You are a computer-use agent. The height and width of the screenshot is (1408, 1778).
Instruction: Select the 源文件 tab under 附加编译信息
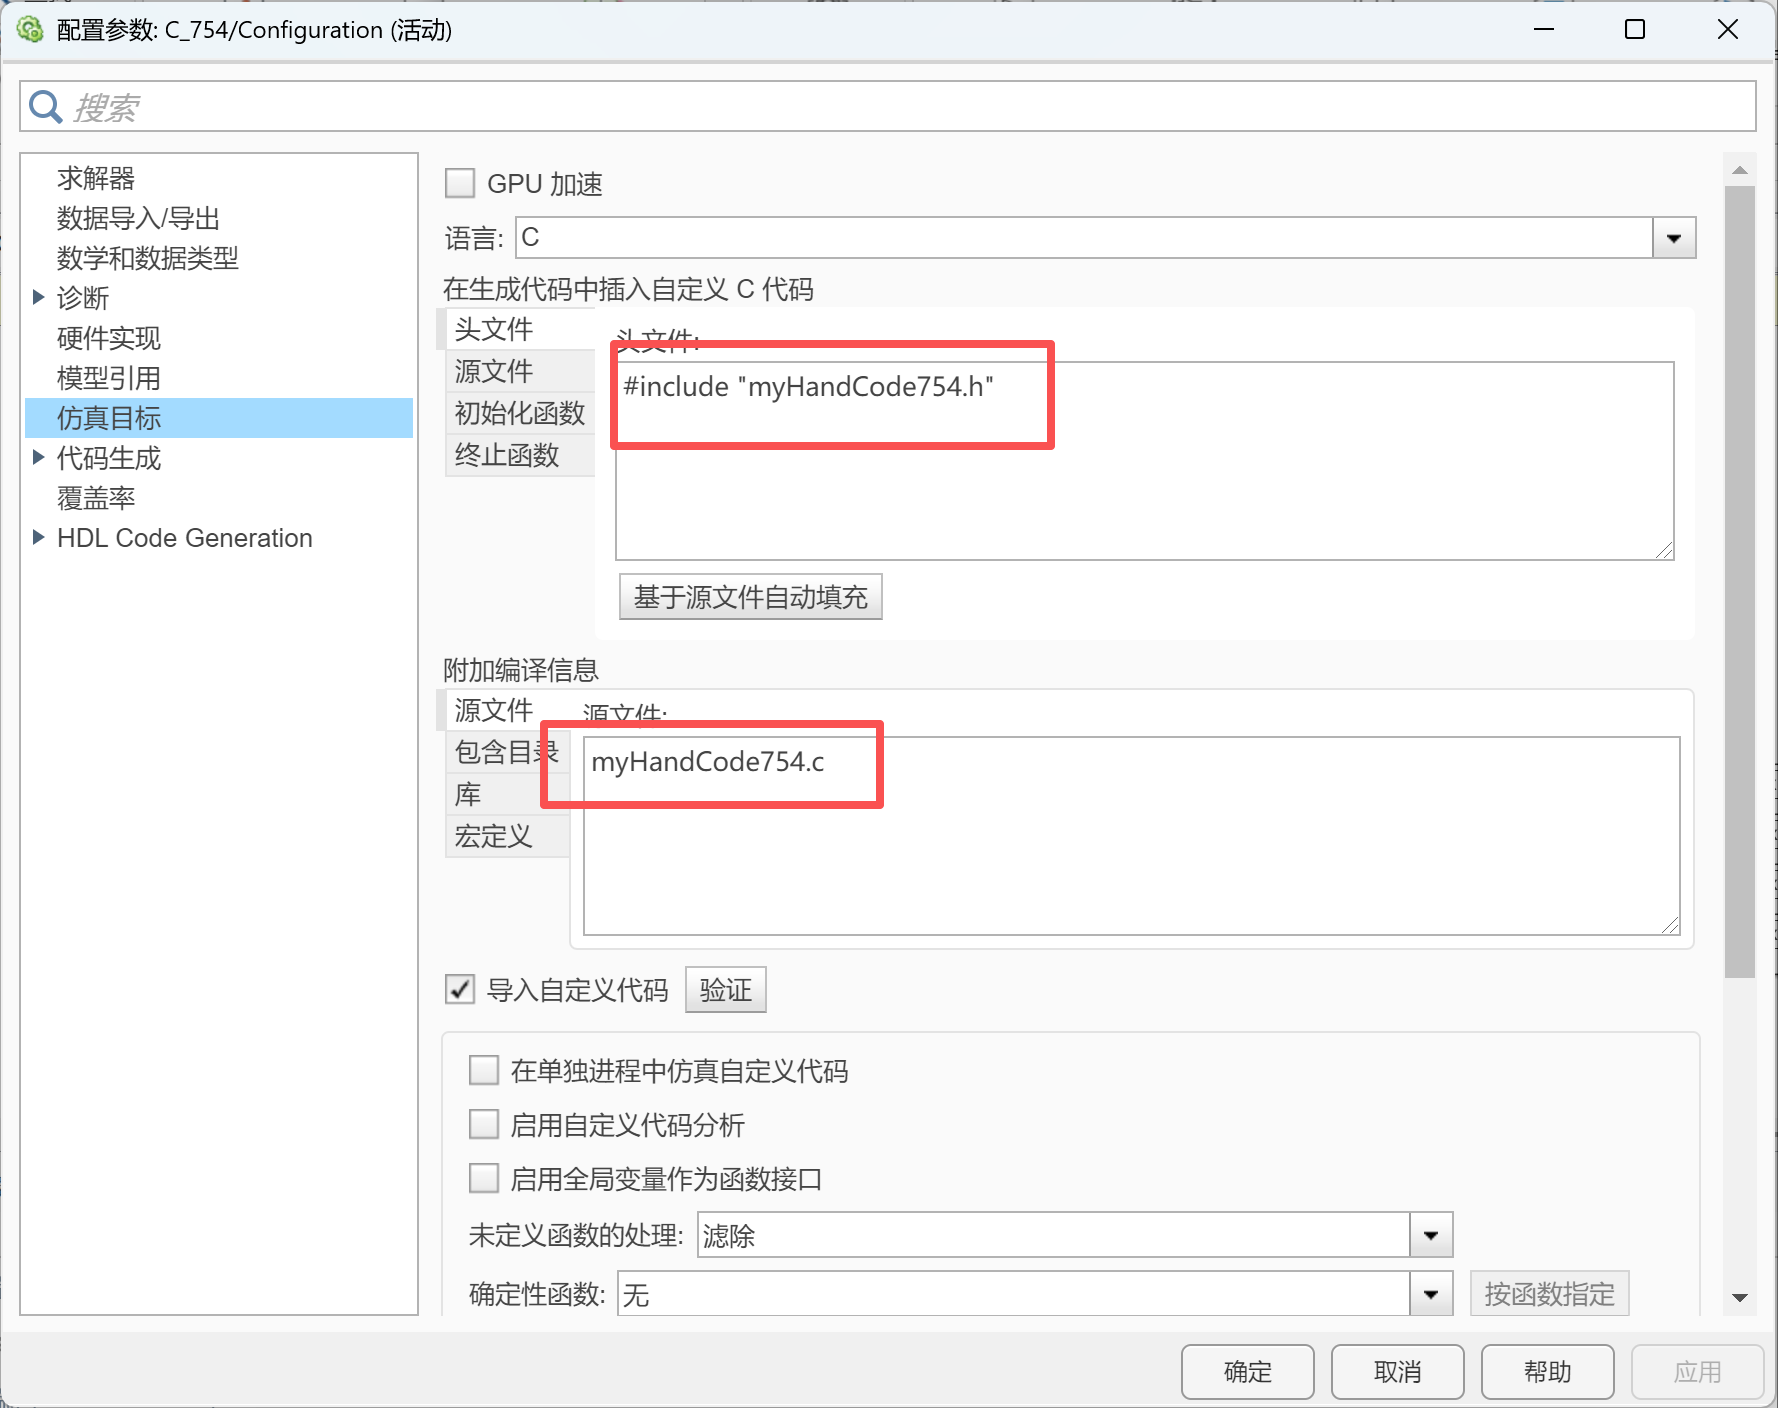(507, 710)
